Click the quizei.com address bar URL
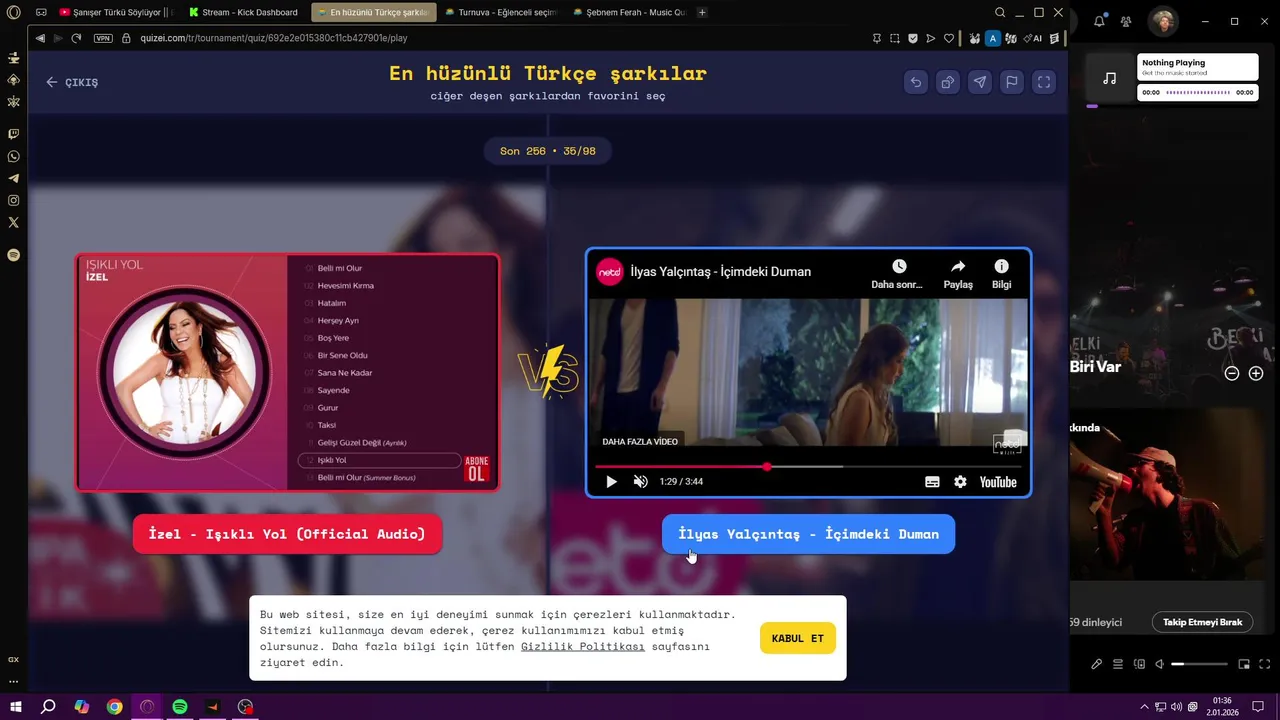The image size is (1280, 720). point(274,38)
